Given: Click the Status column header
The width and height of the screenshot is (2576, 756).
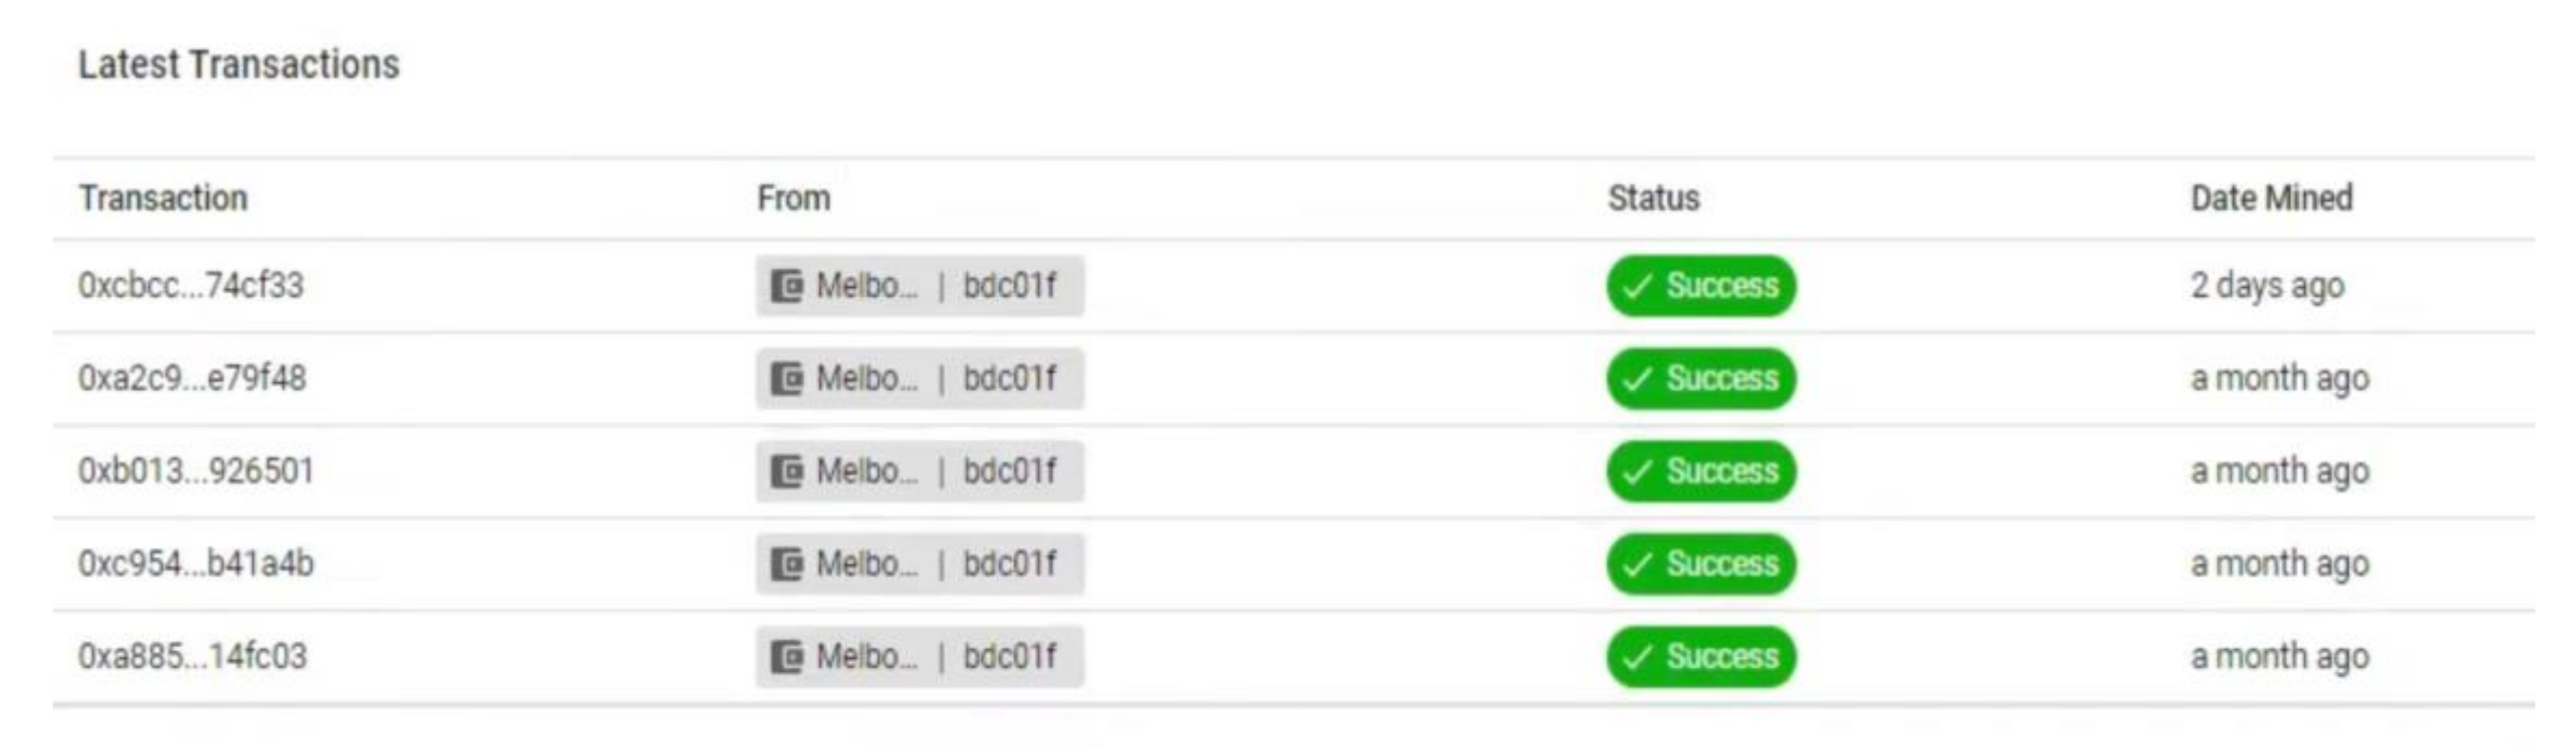Looking at the screenshot, I should tap(1653, 198).
